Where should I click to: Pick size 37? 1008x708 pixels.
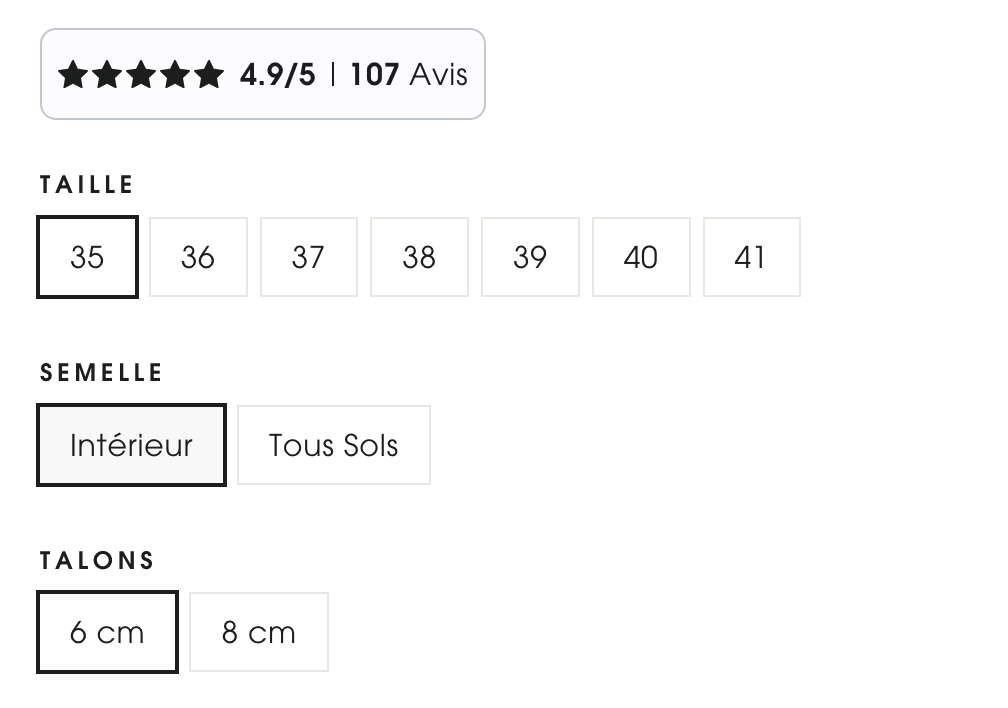308,258
